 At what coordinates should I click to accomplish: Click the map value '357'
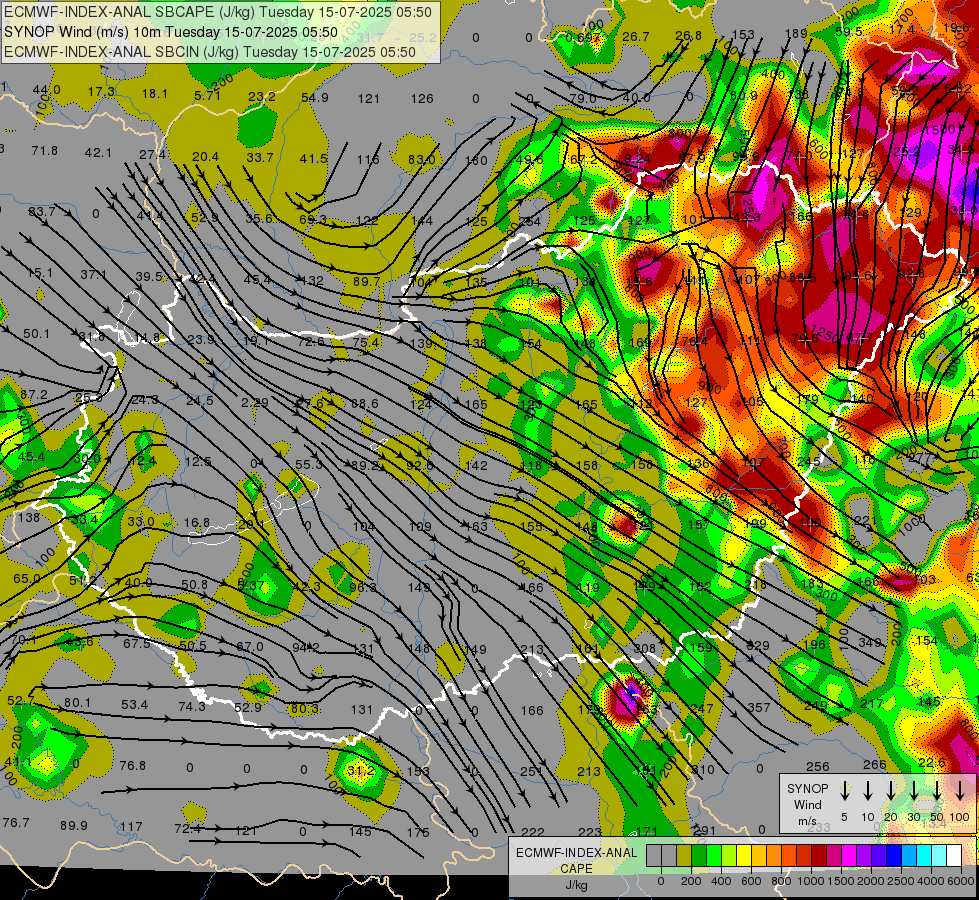tap(759, 707)
